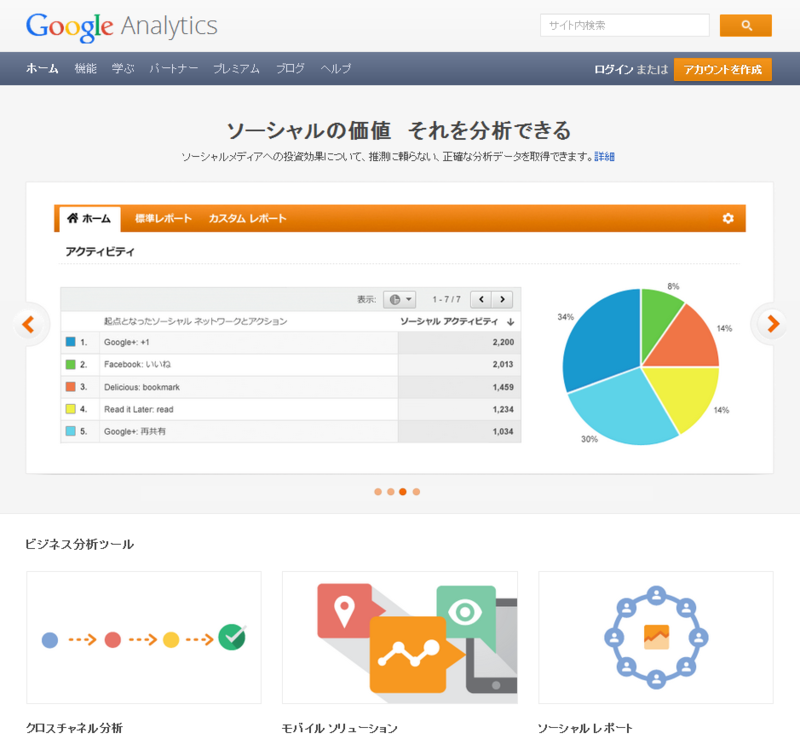Click the Google+: +1 row label
Screen dimensions: 800x739
[x=127, y=342]
